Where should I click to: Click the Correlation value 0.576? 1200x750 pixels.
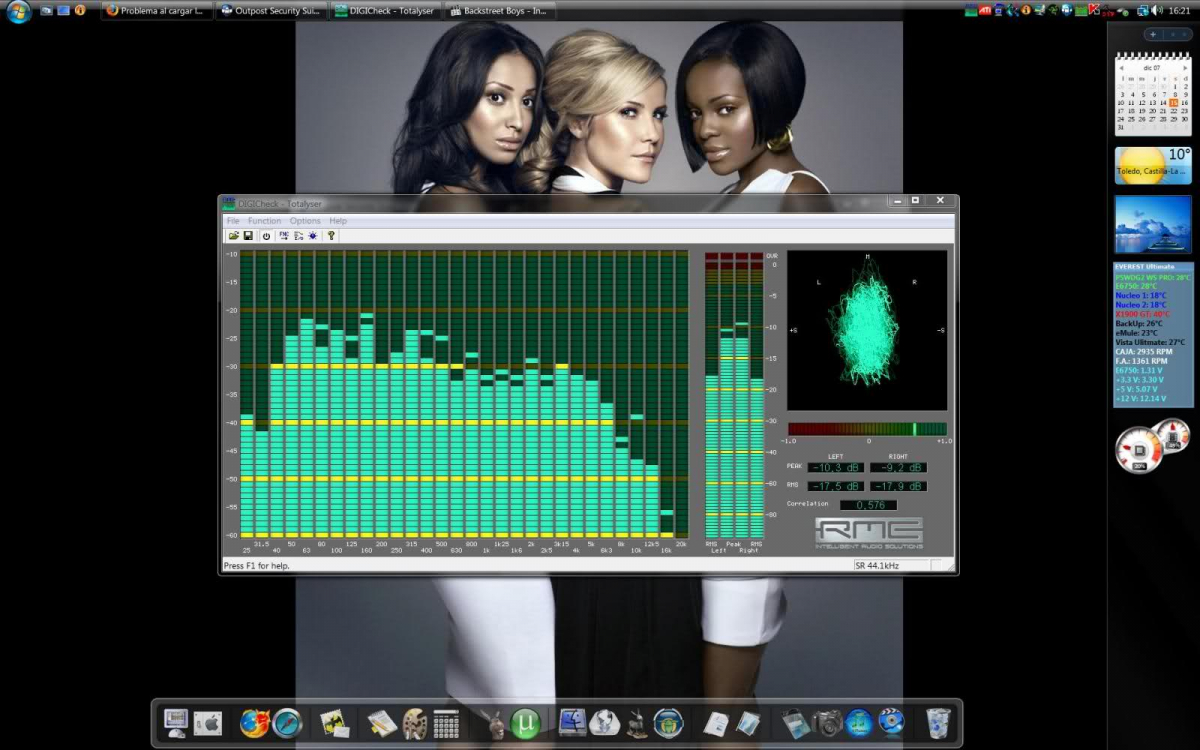pos(868,505)
